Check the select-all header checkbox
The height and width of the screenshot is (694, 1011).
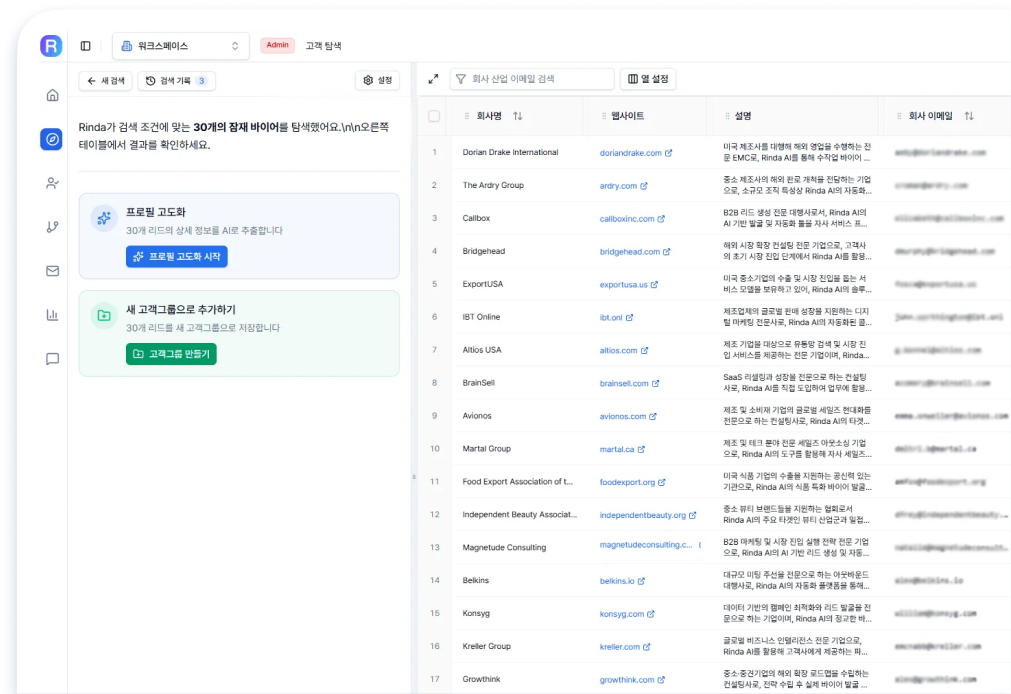pyautogui.click(x=434, y=116)
